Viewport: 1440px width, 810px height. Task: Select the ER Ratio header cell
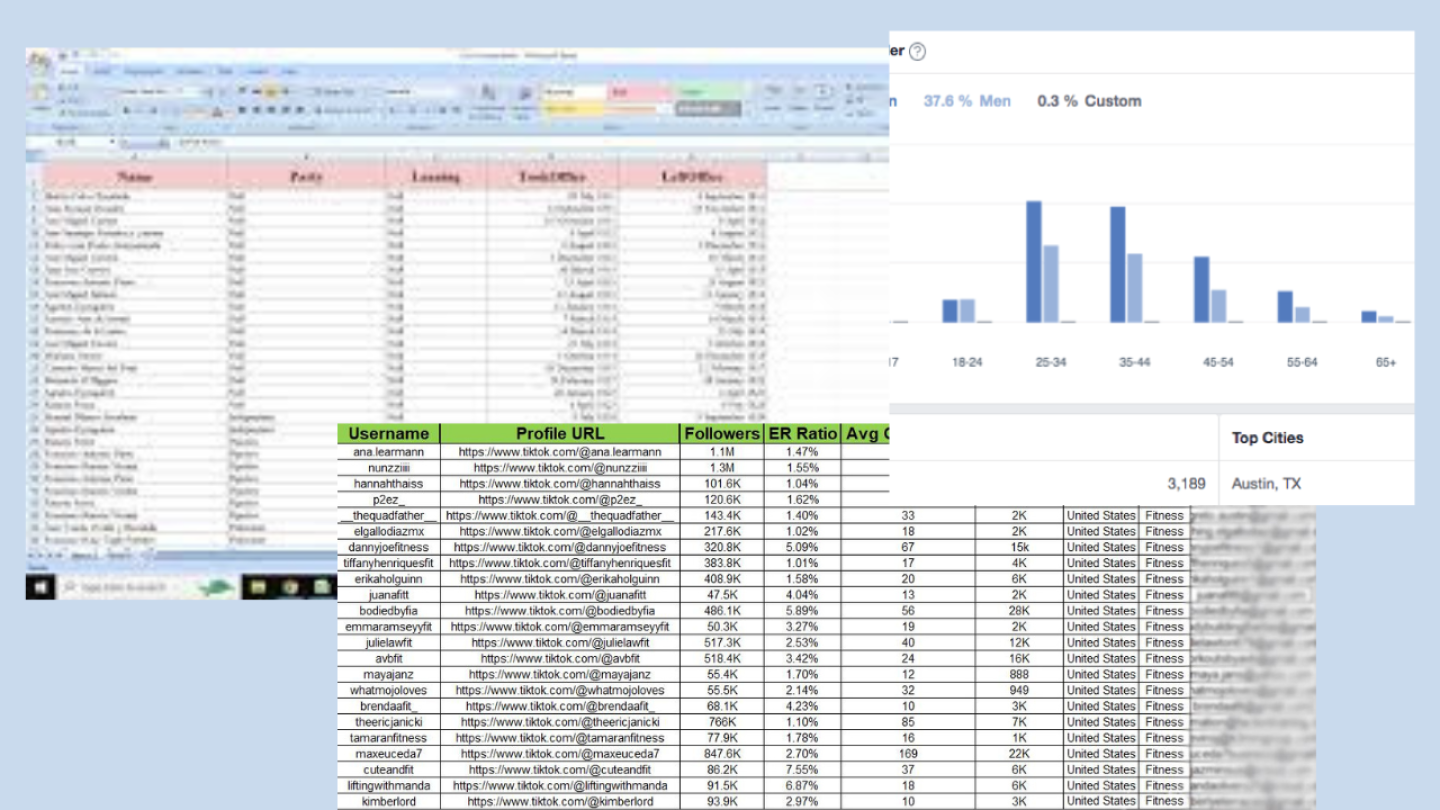point(802,434)
